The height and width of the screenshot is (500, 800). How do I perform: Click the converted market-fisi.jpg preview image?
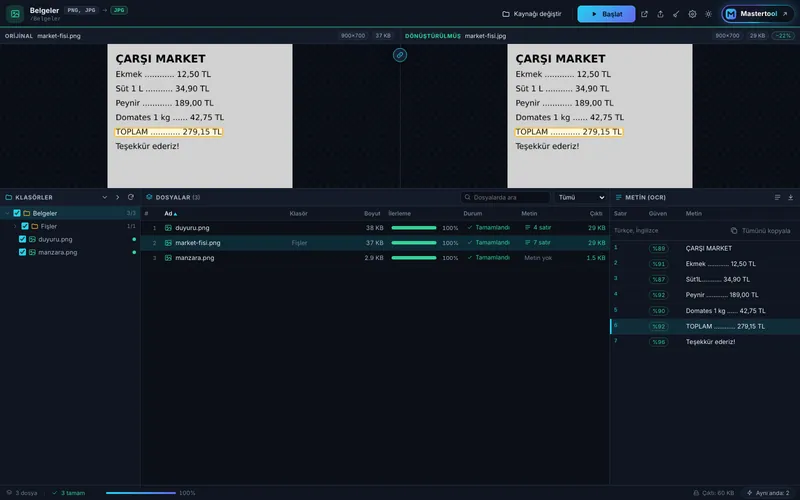click(x=600, y=116)
